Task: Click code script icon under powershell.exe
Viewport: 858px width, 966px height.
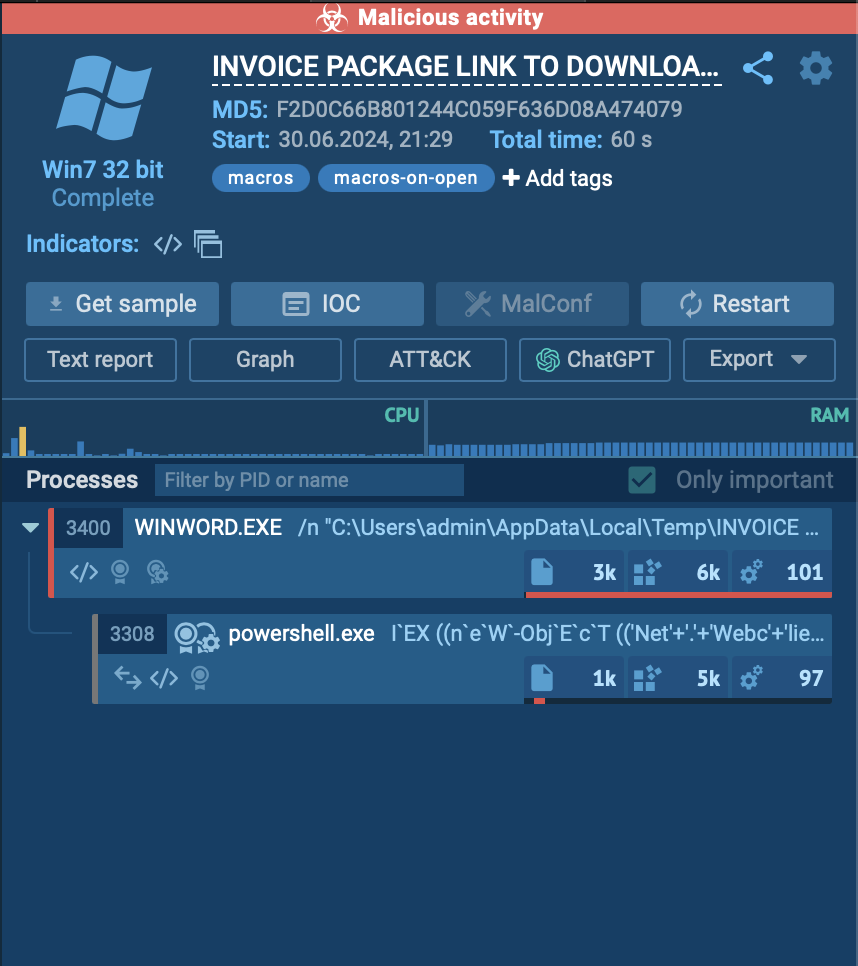Action: (x=164, y=678)
